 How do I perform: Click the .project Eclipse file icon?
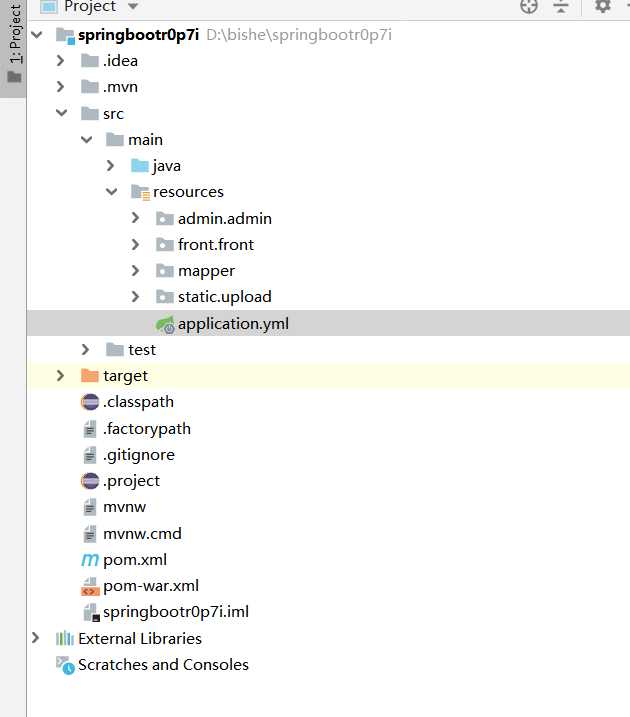tap(90, 481)
